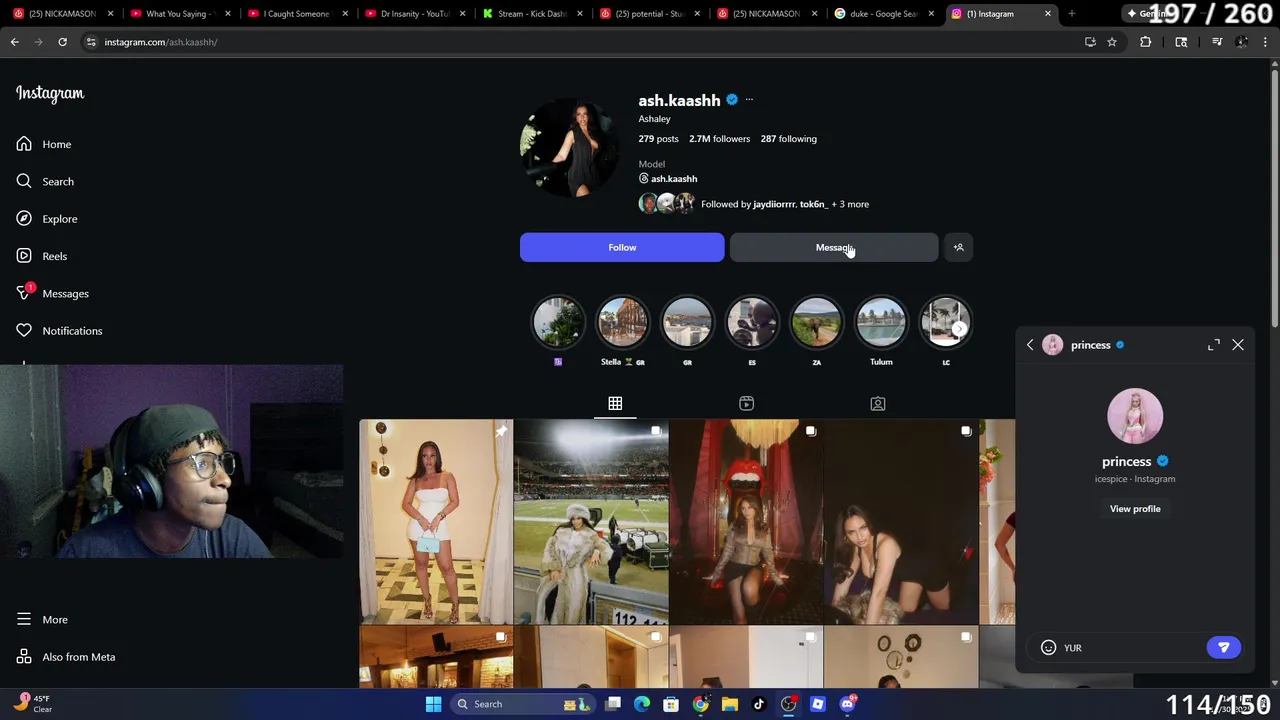This screenshot has height=720, width=1280.
Task: Open Search from the Instagram sidebar
Action: [45, 181]
